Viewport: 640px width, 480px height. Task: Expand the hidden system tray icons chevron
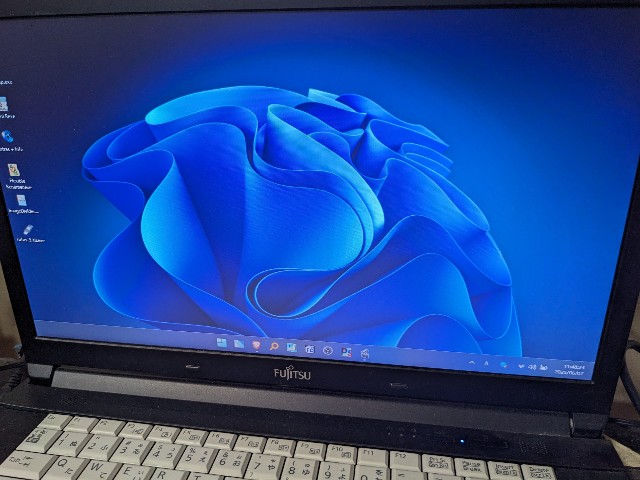472,362
